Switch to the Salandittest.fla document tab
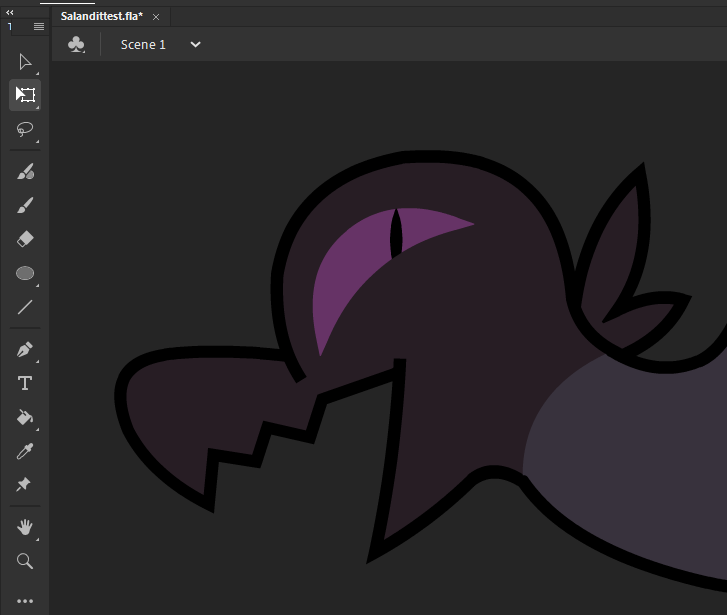727x615 pixels. point(102,16)
